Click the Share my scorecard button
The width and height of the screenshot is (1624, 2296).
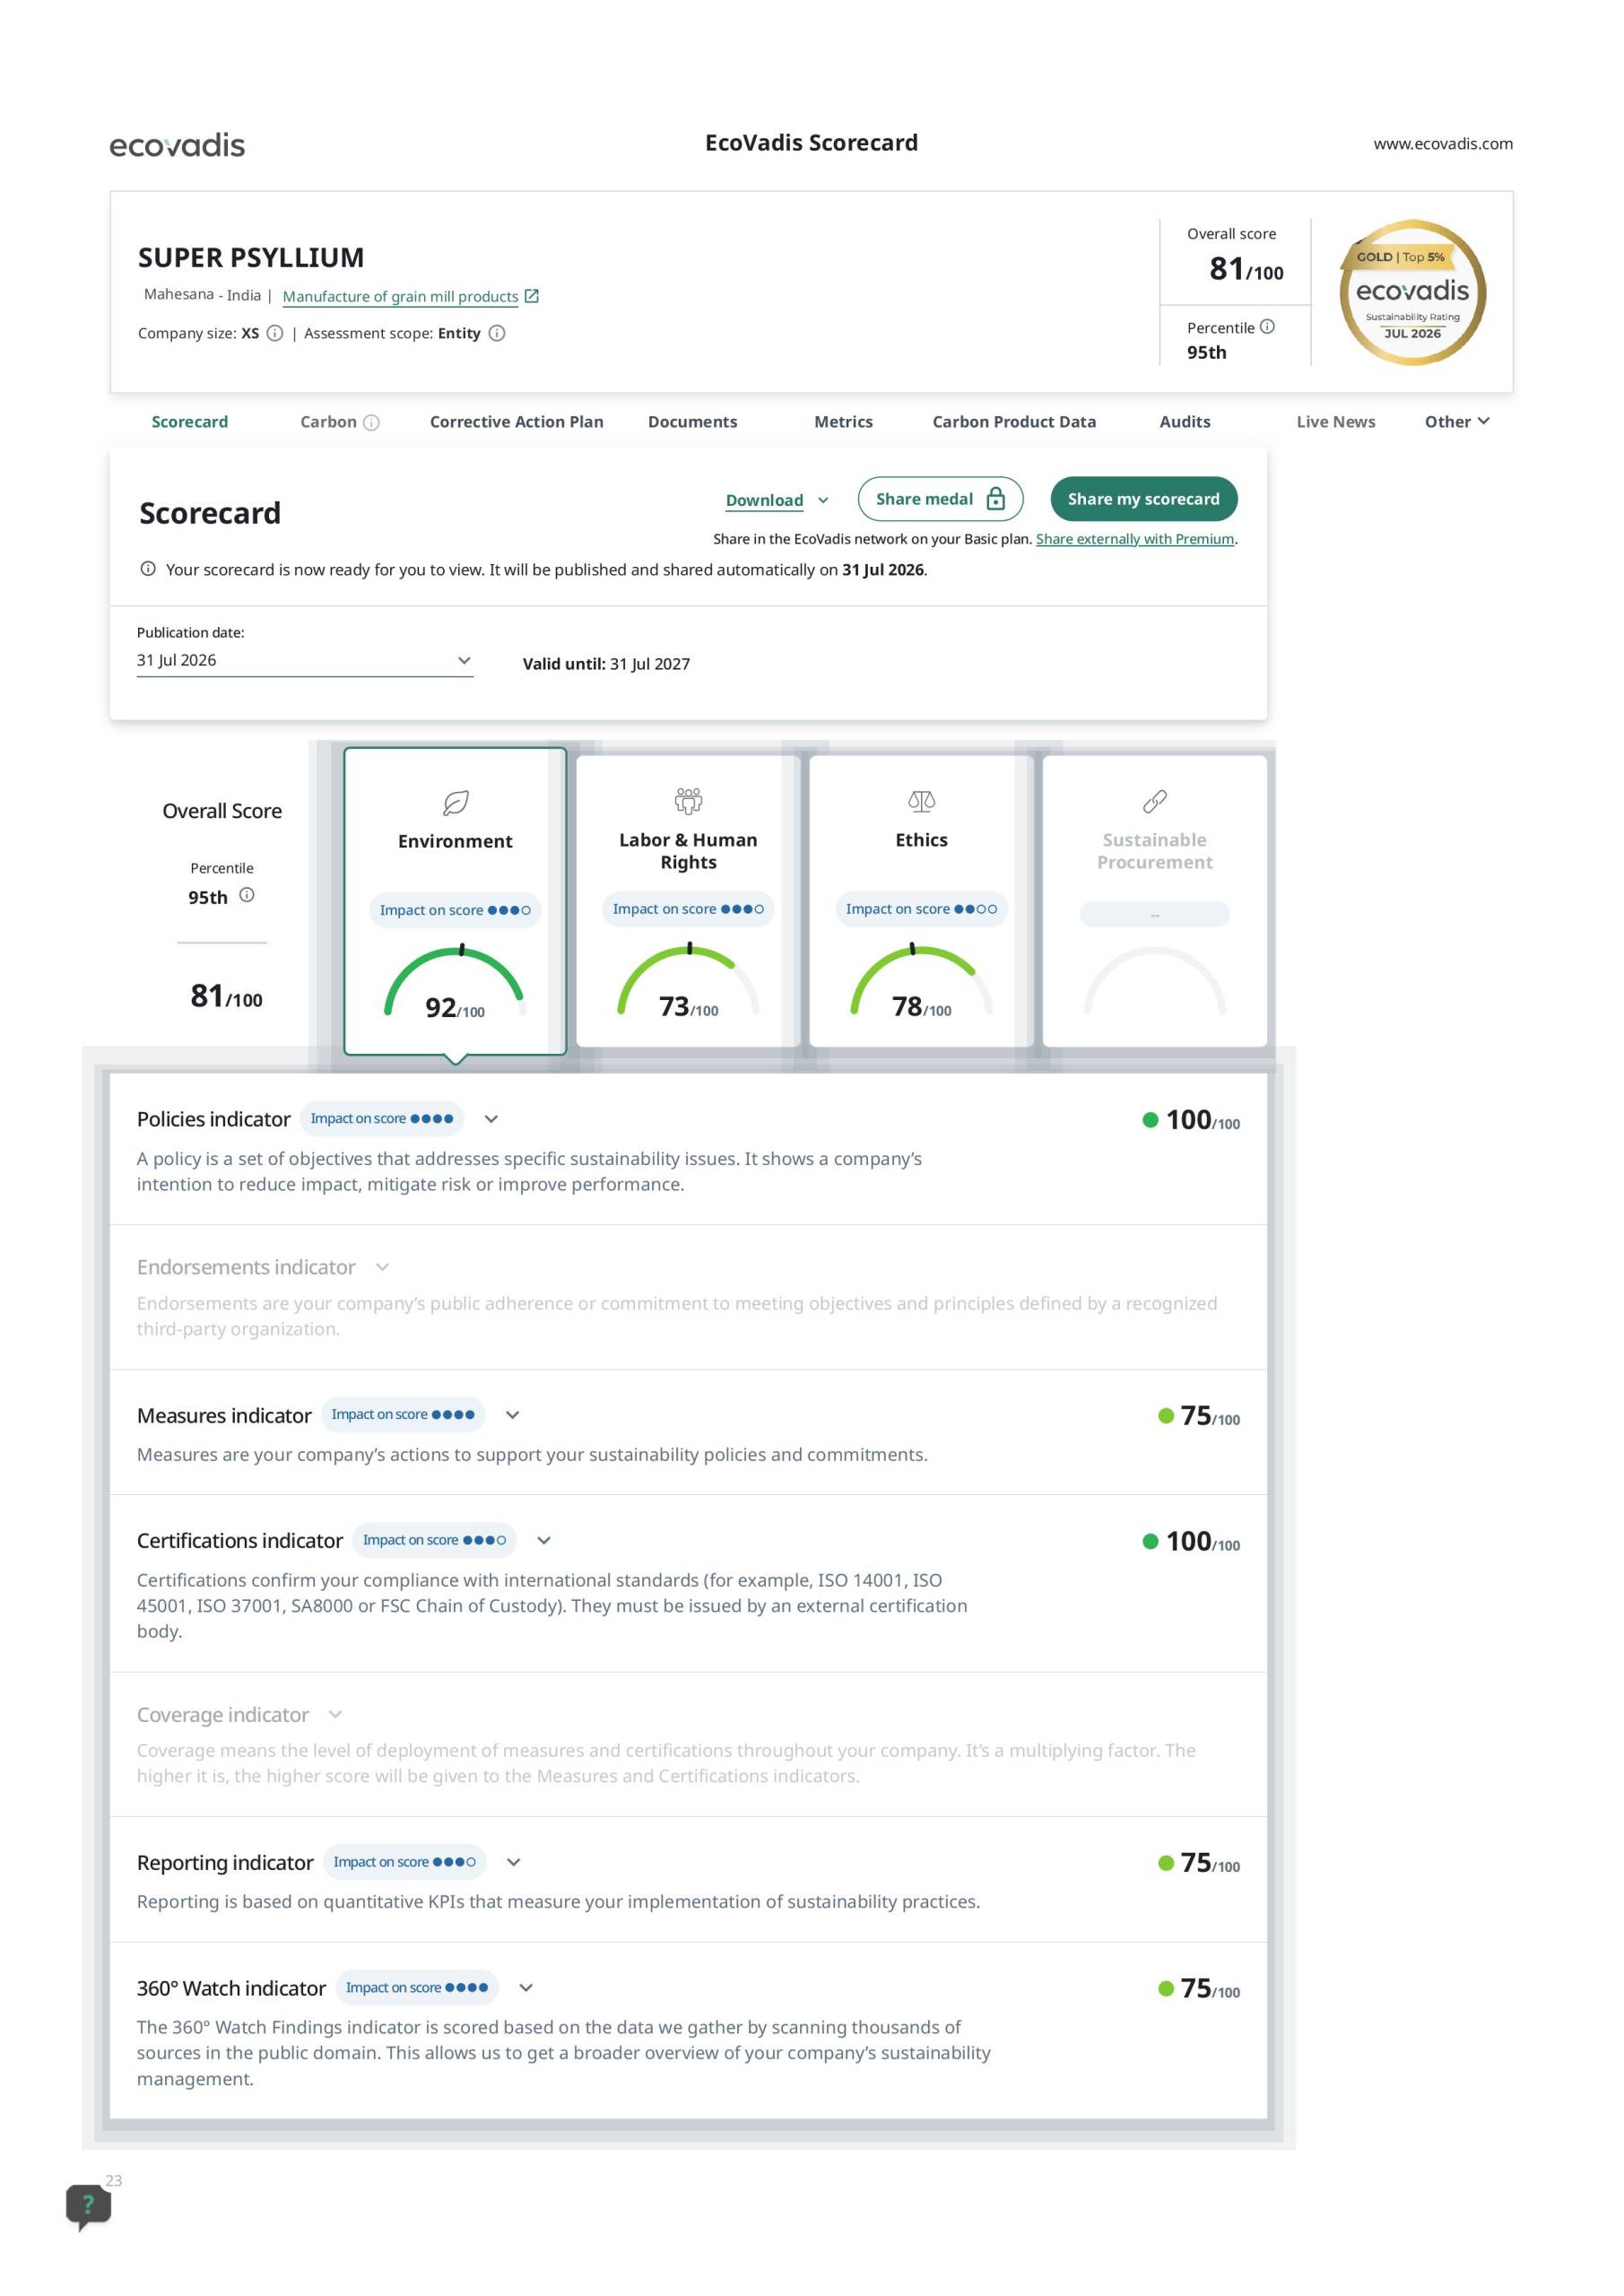point(1144,499)
